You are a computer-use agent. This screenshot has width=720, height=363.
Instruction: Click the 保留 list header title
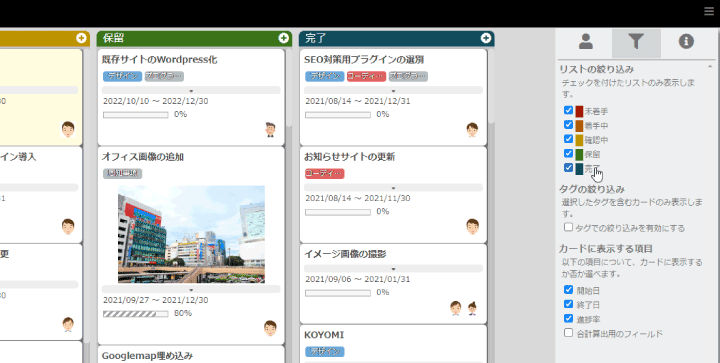[x=113, y=38]
